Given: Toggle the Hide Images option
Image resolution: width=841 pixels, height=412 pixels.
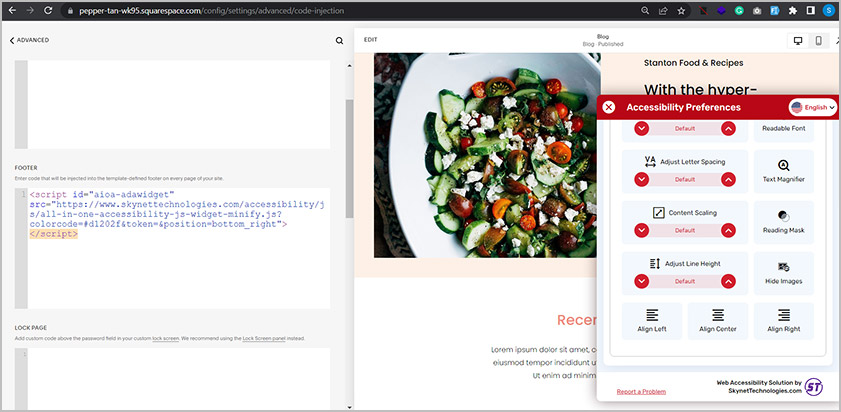Looking at the screenshot, I should [x=784, y=274].
